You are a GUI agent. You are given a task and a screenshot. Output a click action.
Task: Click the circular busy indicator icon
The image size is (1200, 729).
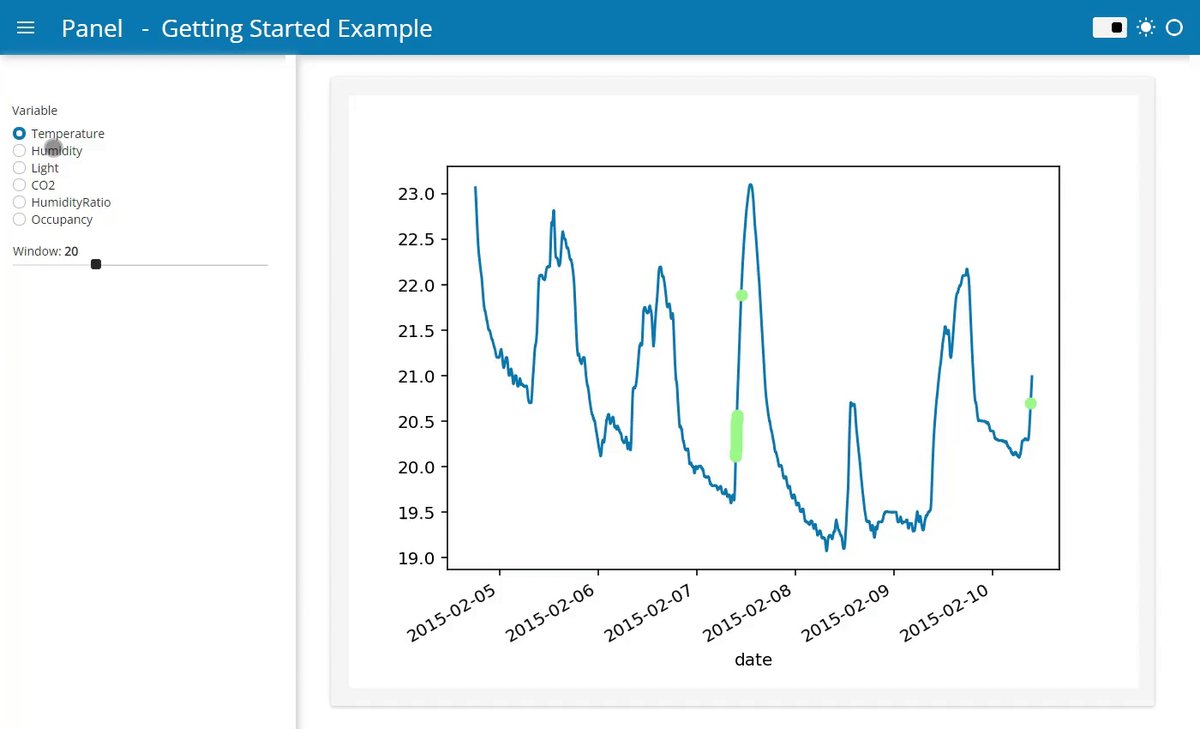1175,28
